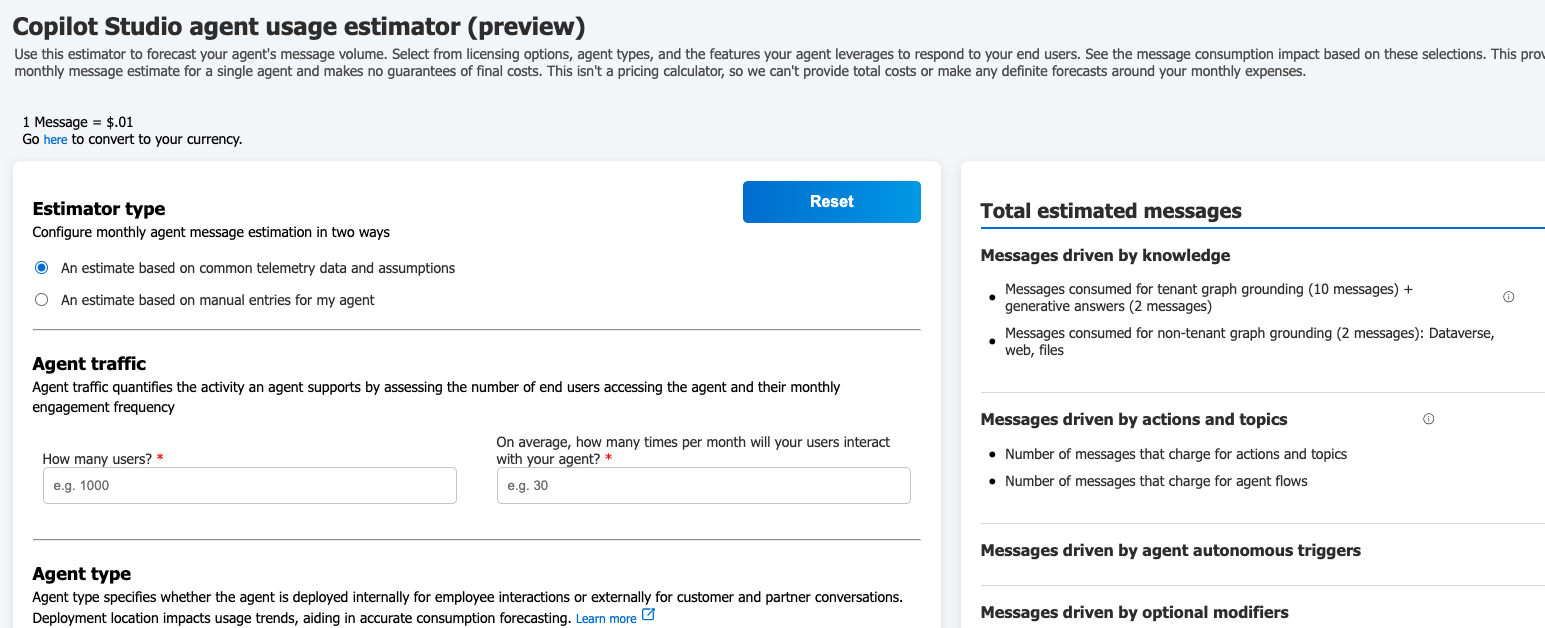Click 'Number of messages that charge for agent flows'
This screenshot has height=628, width=1545.
tap(1156, 481)
